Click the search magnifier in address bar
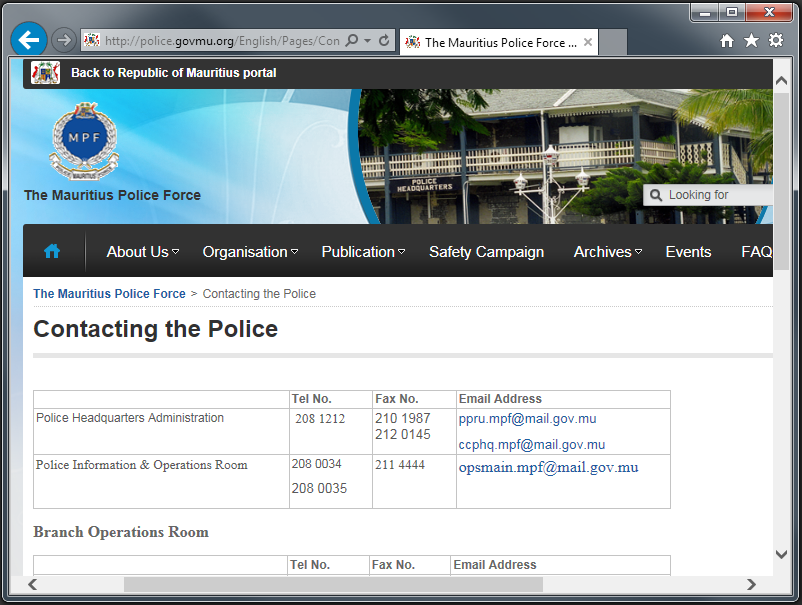 (x=352, y=40)
